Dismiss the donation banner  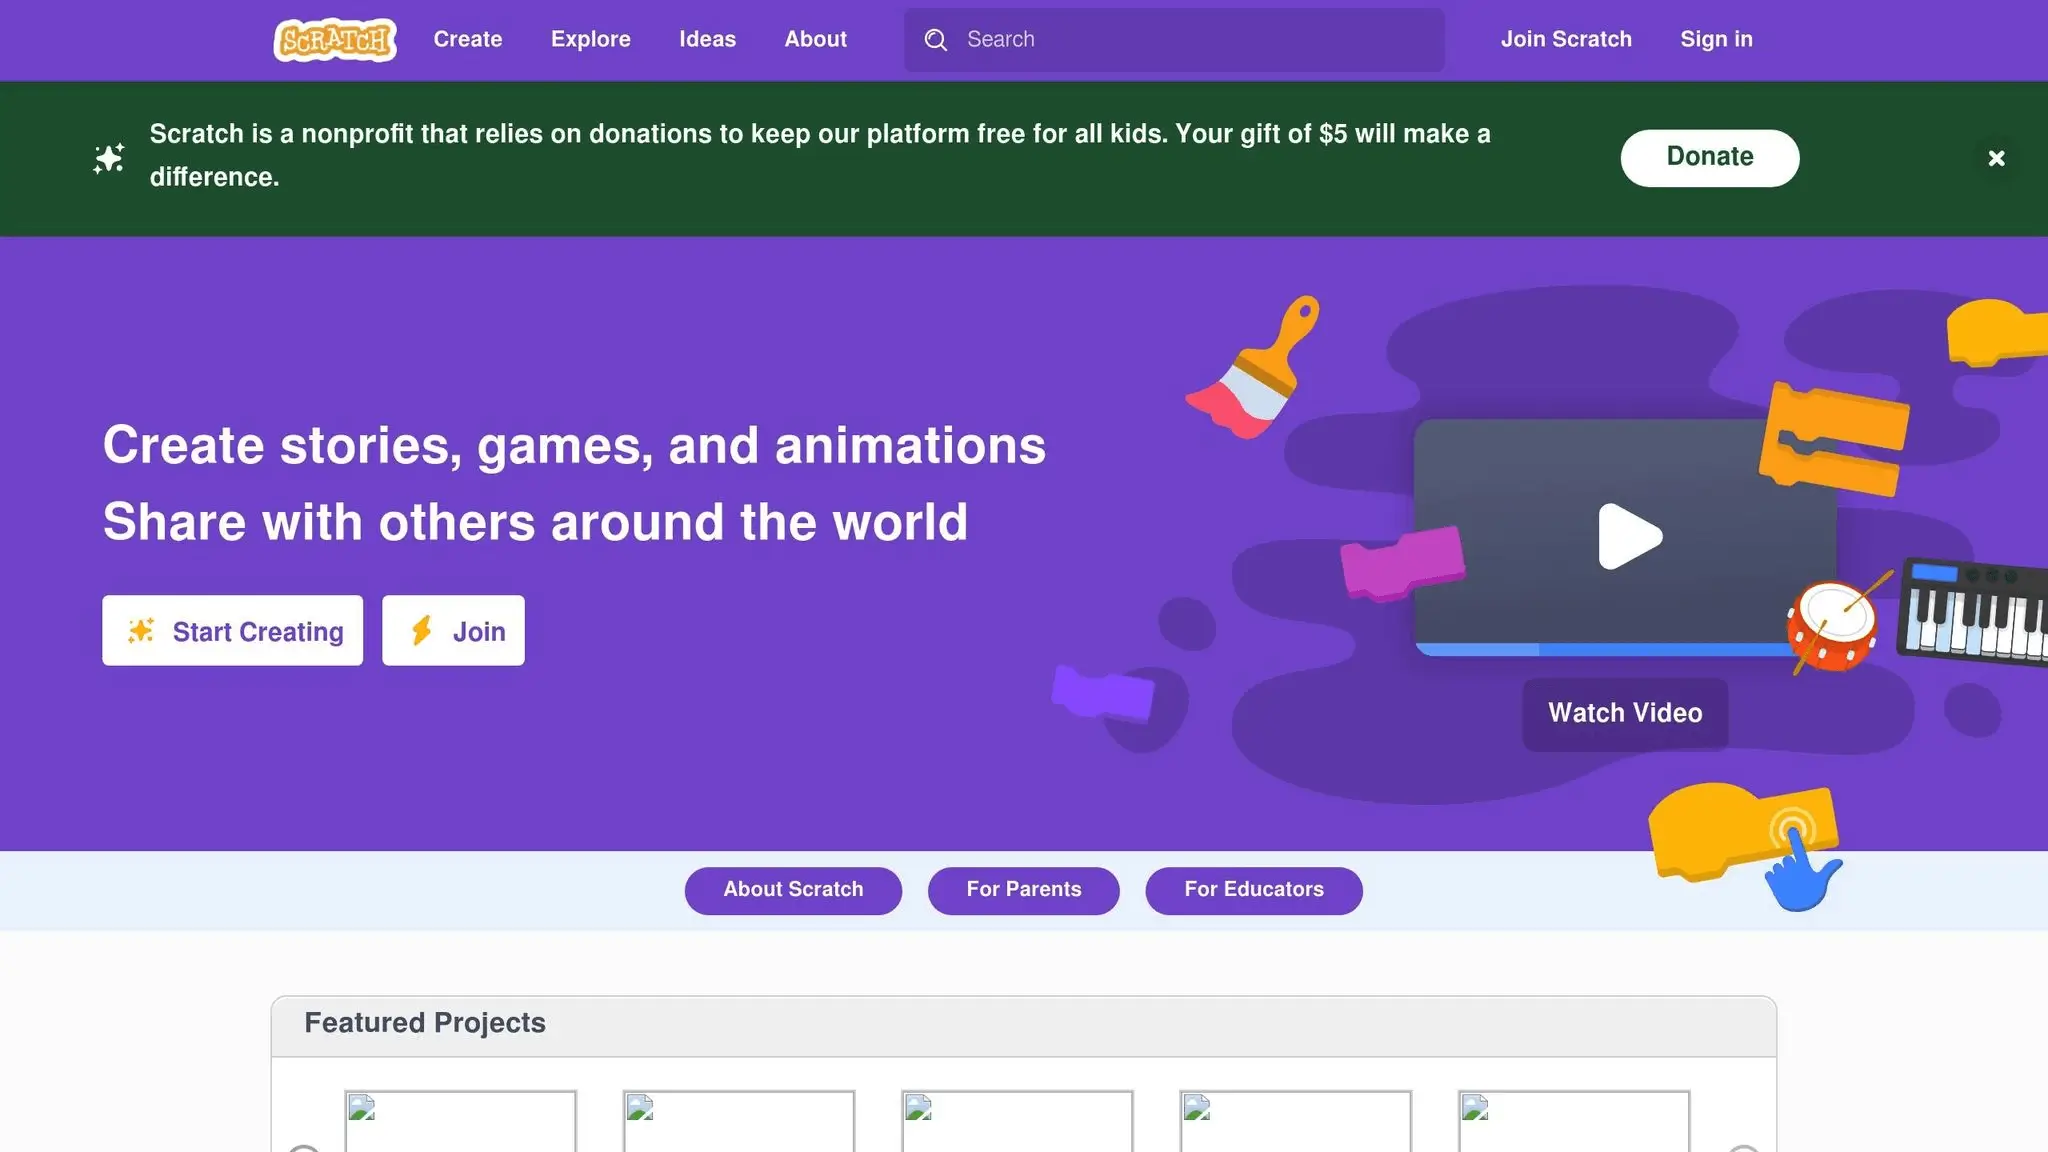[x=1996, y=157]
